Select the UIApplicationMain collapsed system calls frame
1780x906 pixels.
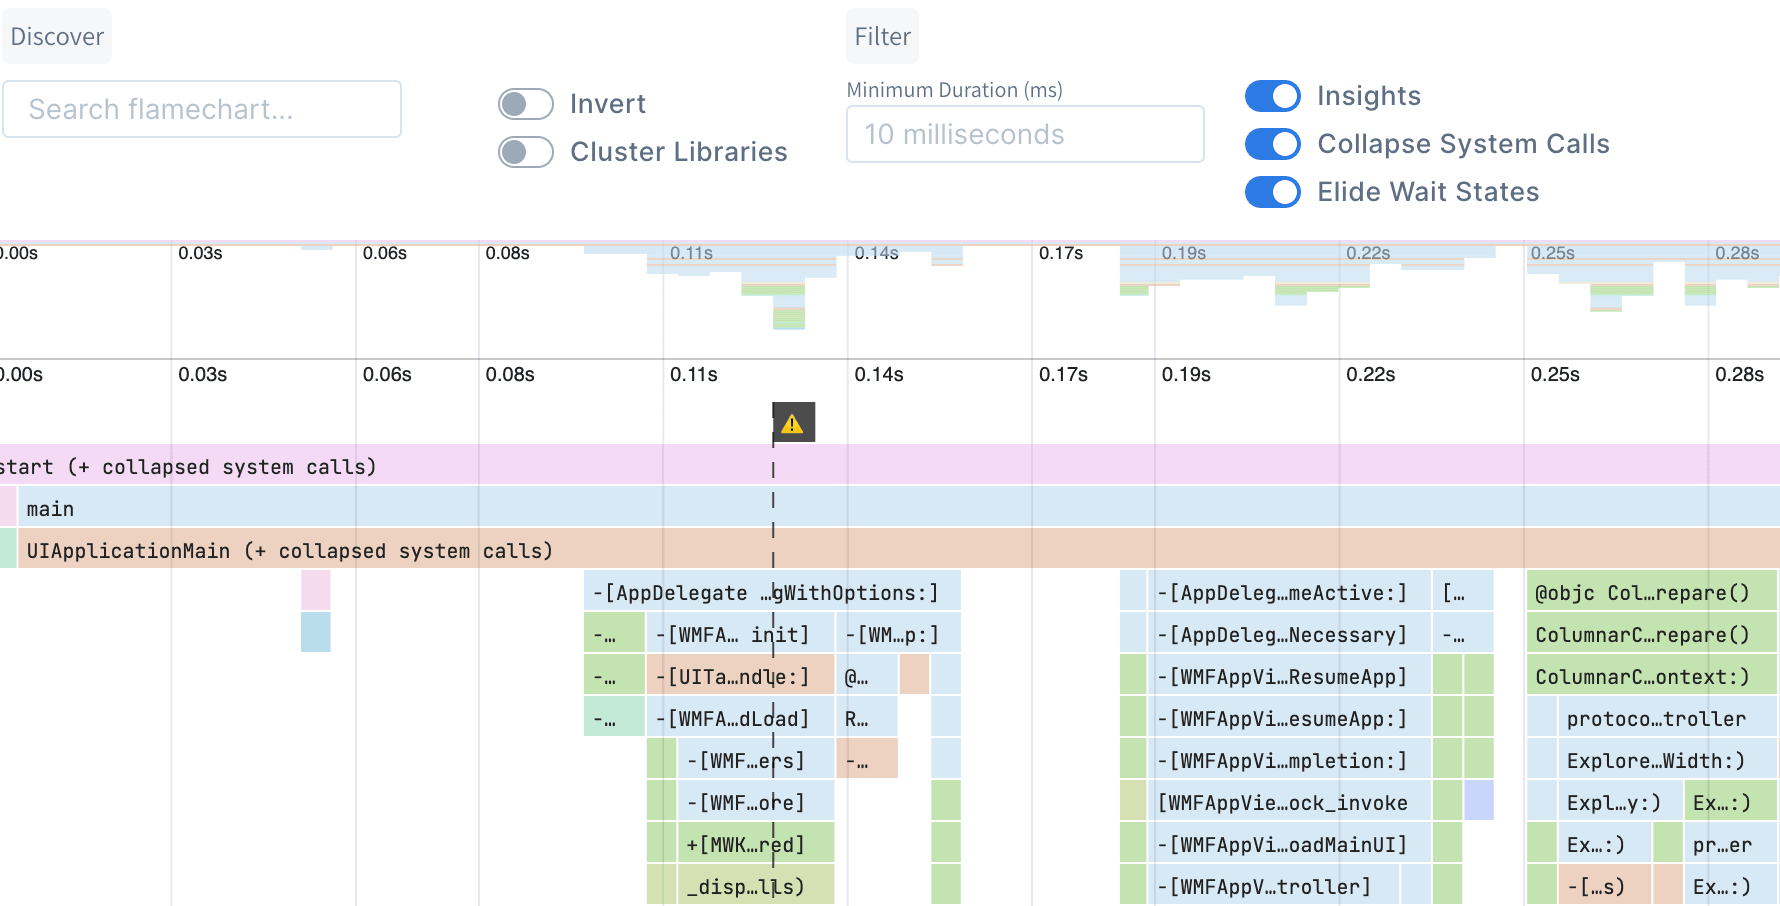400,550
